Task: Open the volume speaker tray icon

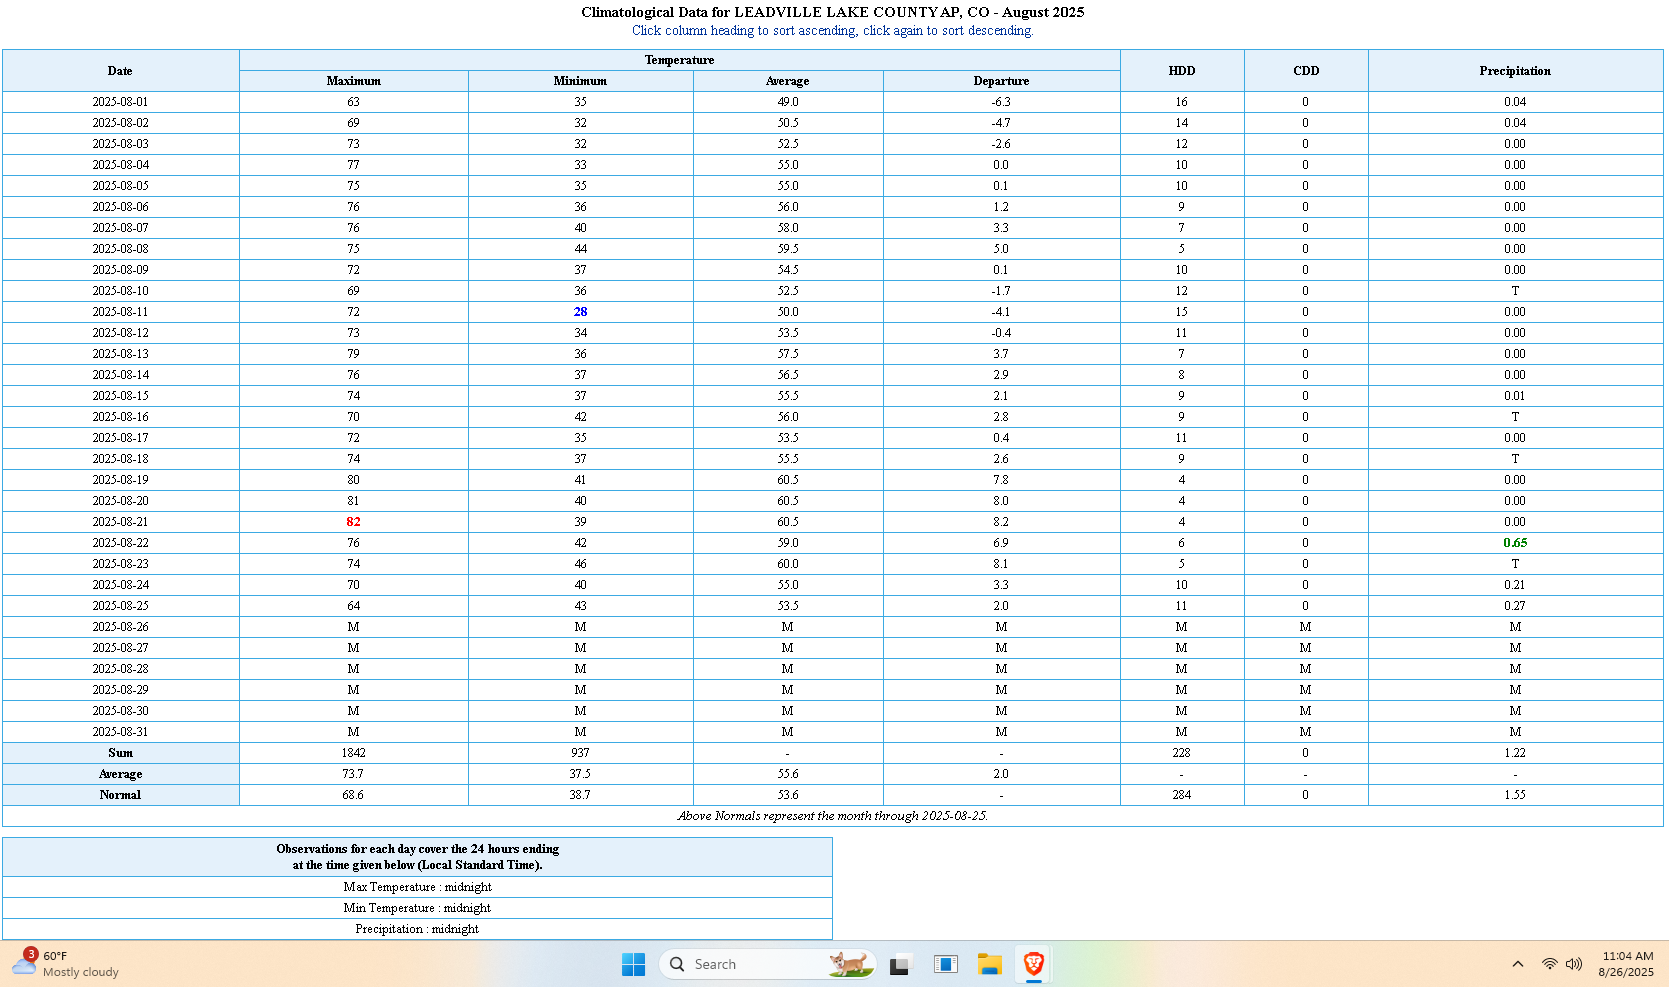Action: click(1574, 964)
